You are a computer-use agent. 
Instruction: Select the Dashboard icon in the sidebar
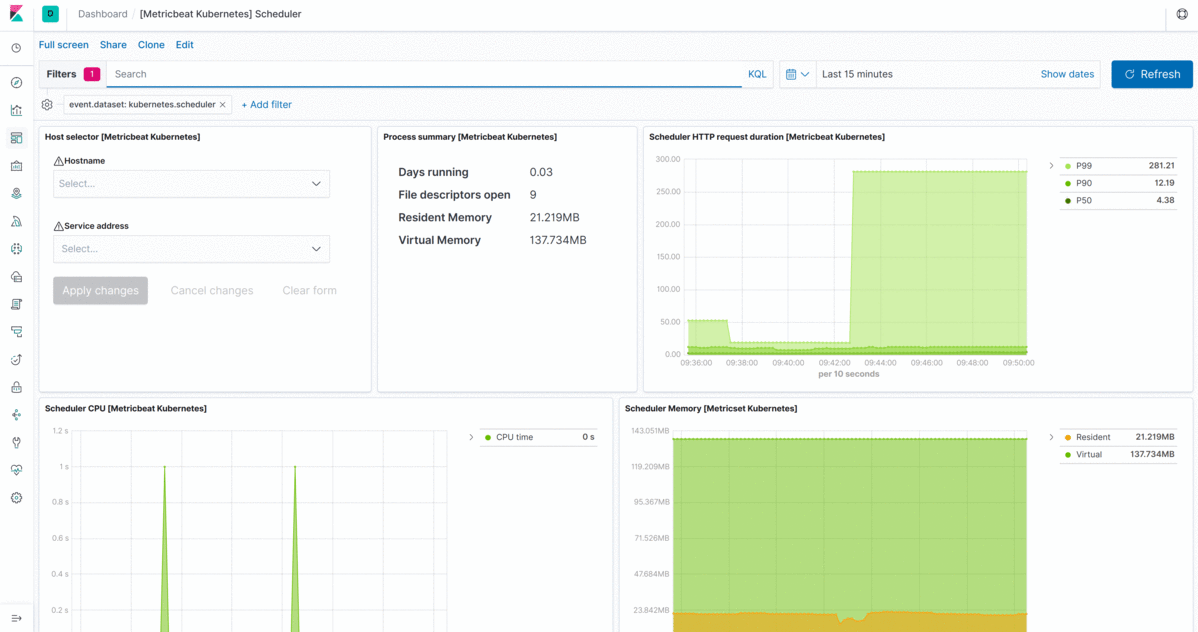click(16, 138)
